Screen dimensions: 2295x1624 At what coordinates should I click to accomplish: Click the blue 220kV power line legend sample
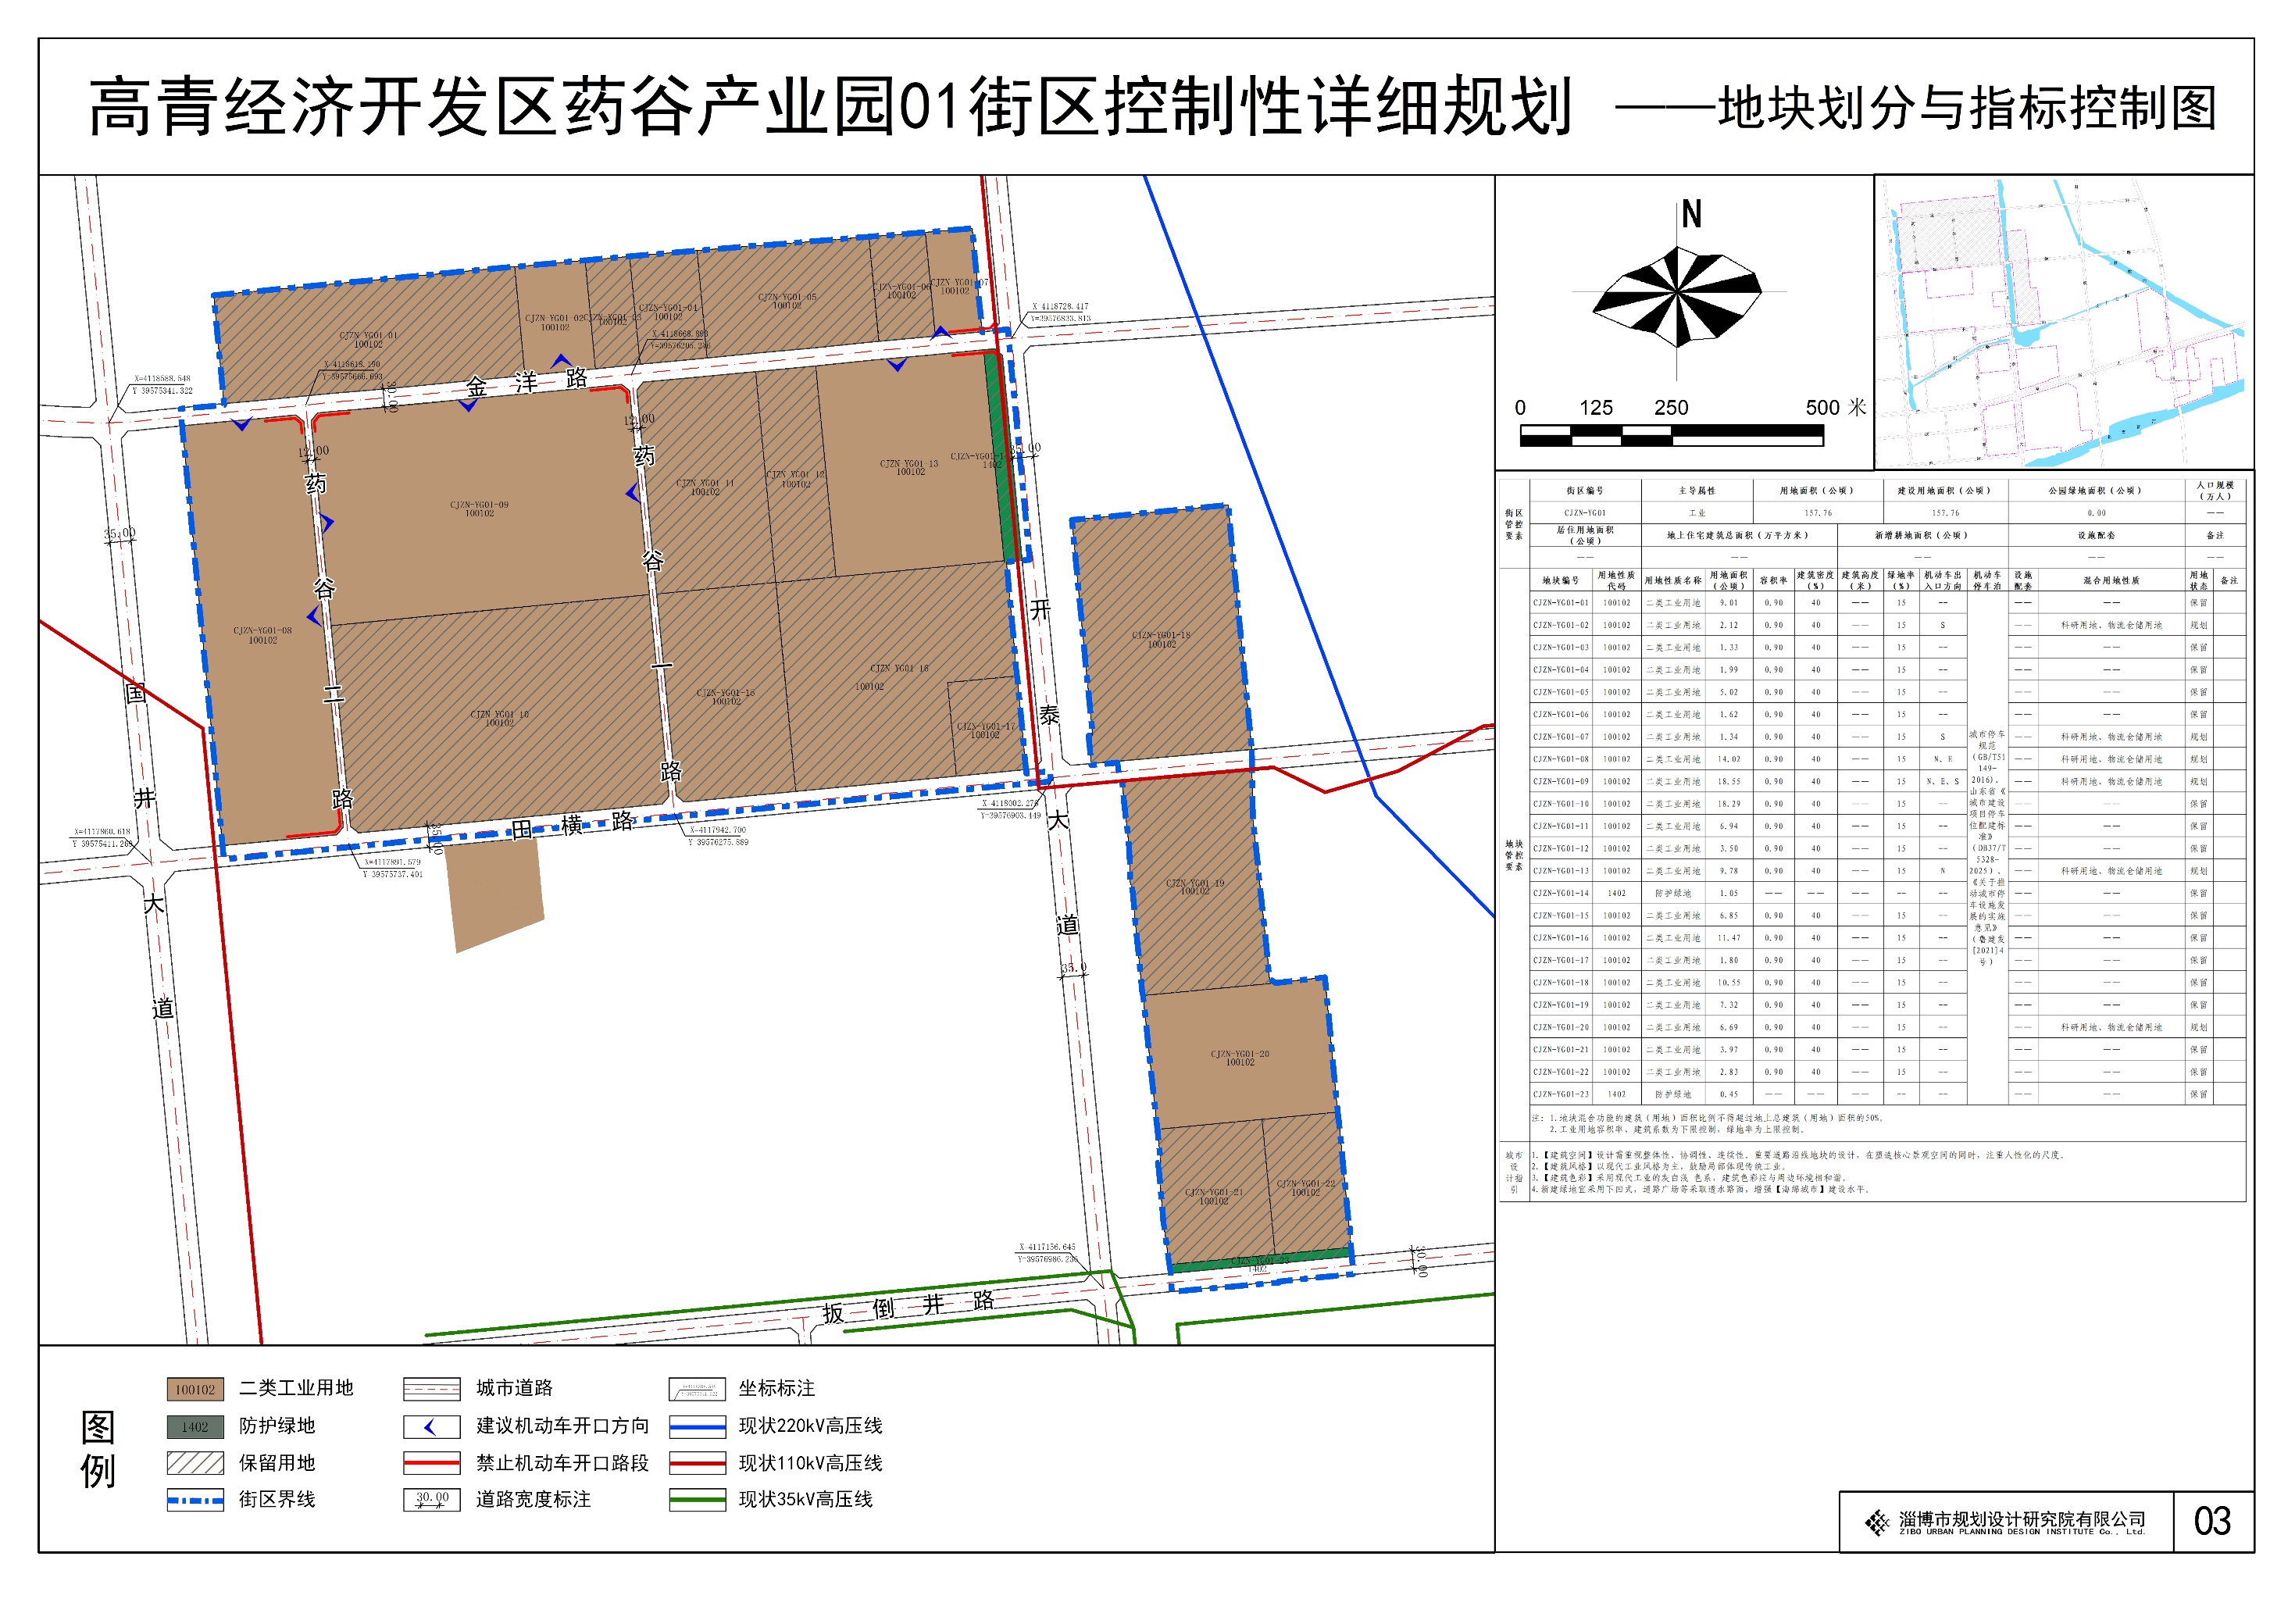tap(697, 1427)
